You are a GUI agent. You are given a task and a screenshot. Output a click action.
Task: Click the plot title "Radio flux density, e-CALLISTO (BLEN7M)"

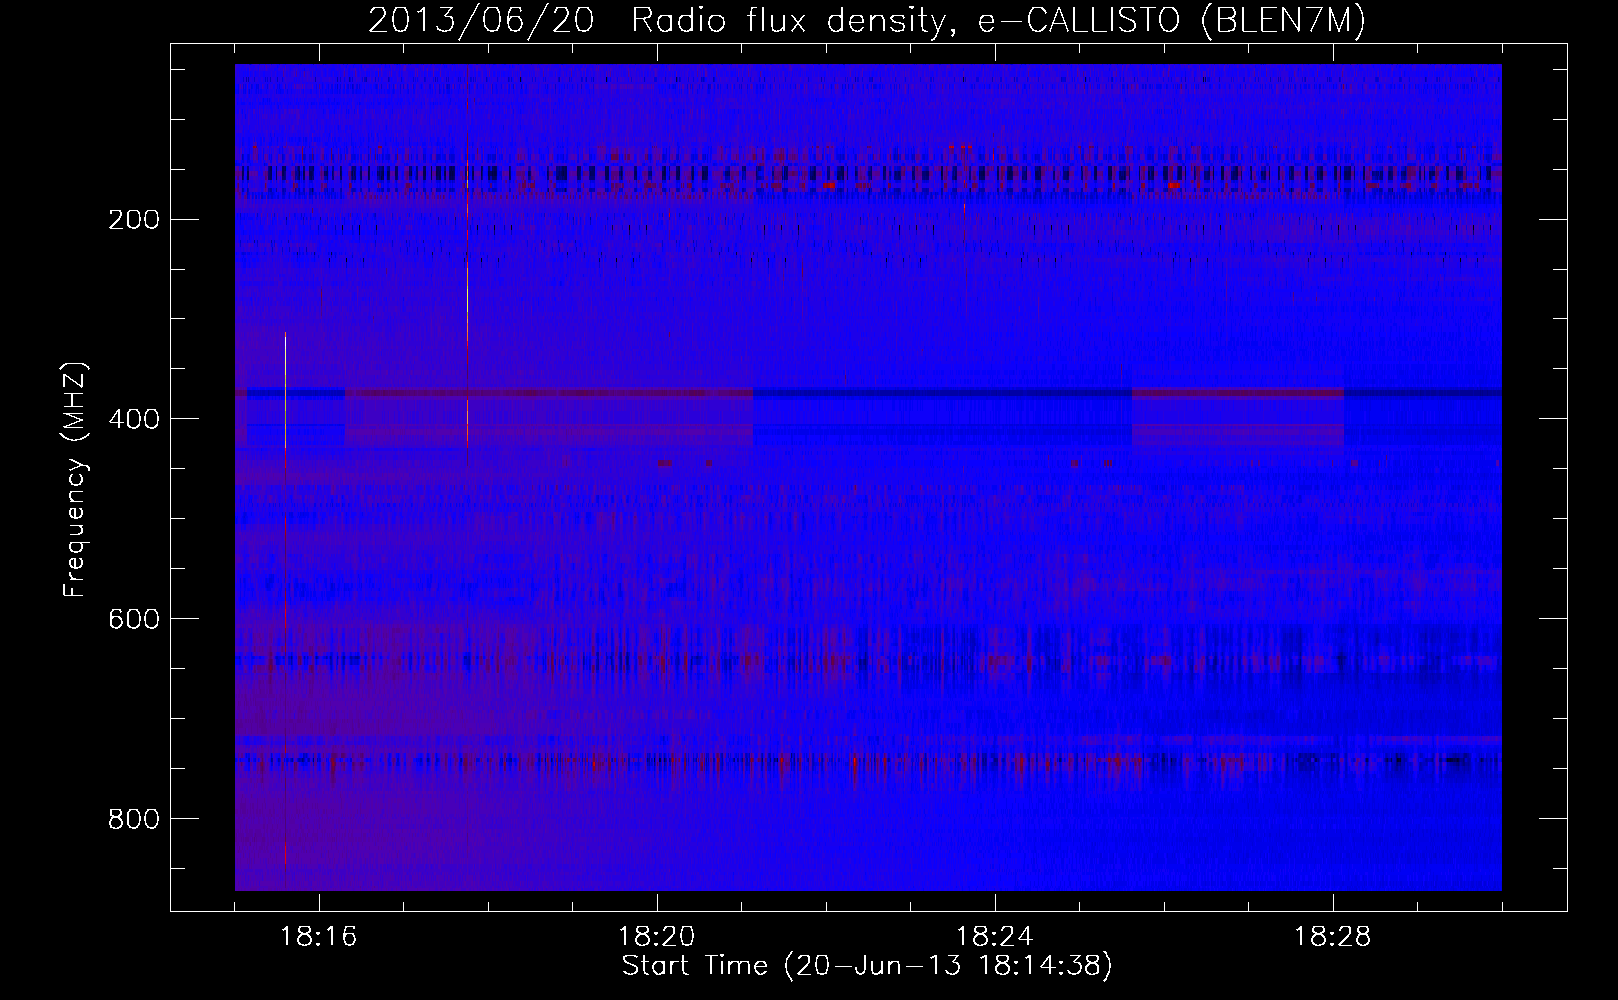(x=998, y=21)
